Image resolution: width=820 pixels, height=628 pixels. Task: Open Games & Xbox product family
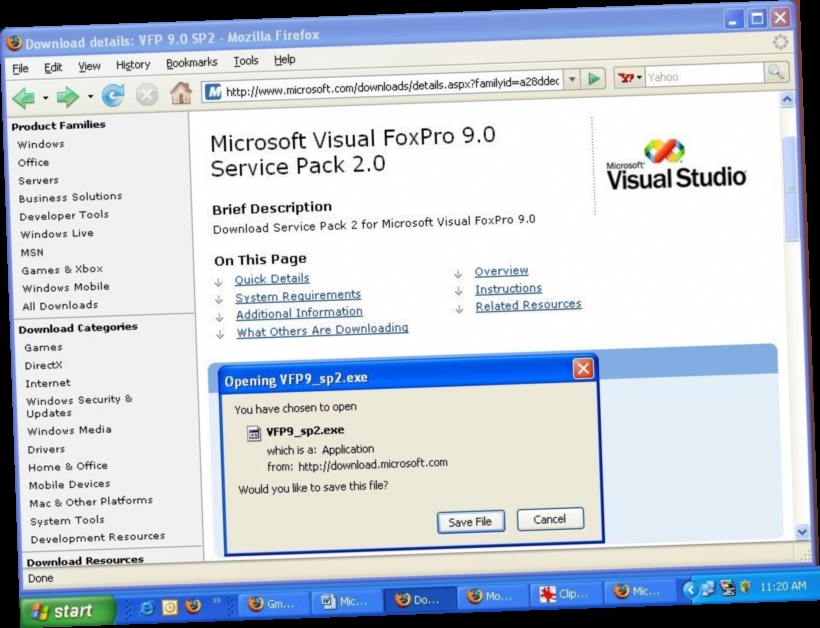point(62,269)
